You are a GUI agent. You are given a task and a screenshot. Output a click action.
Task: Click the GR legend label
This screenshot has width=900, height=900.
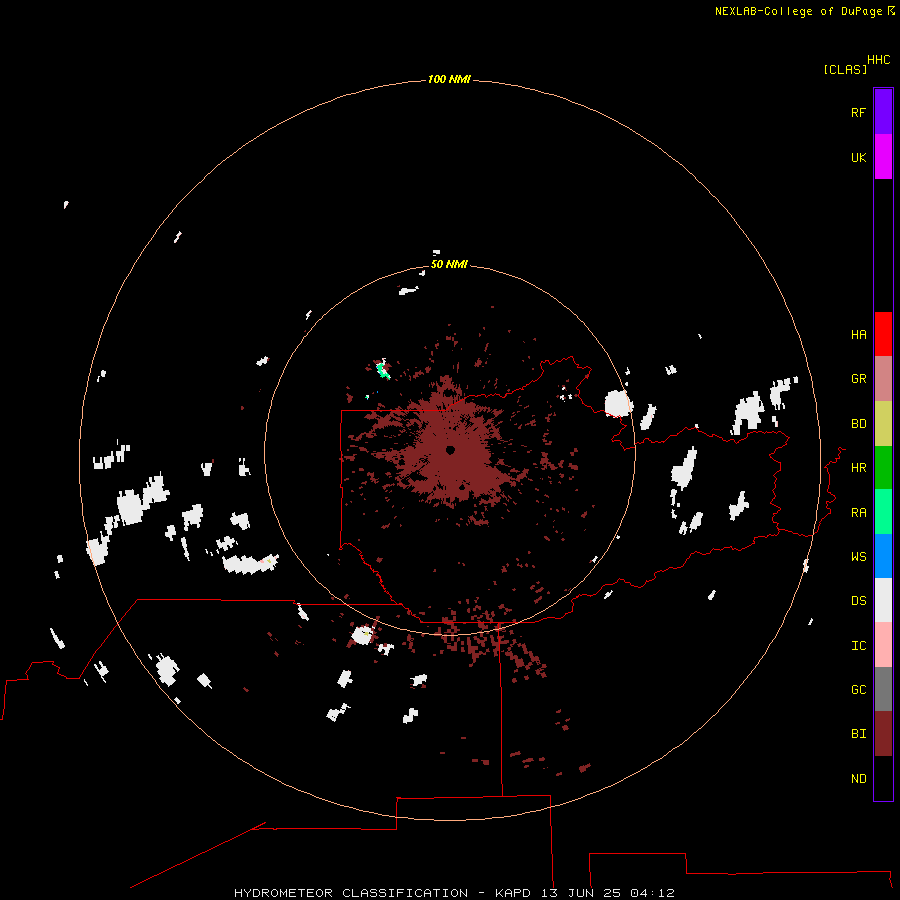point(858,379)
